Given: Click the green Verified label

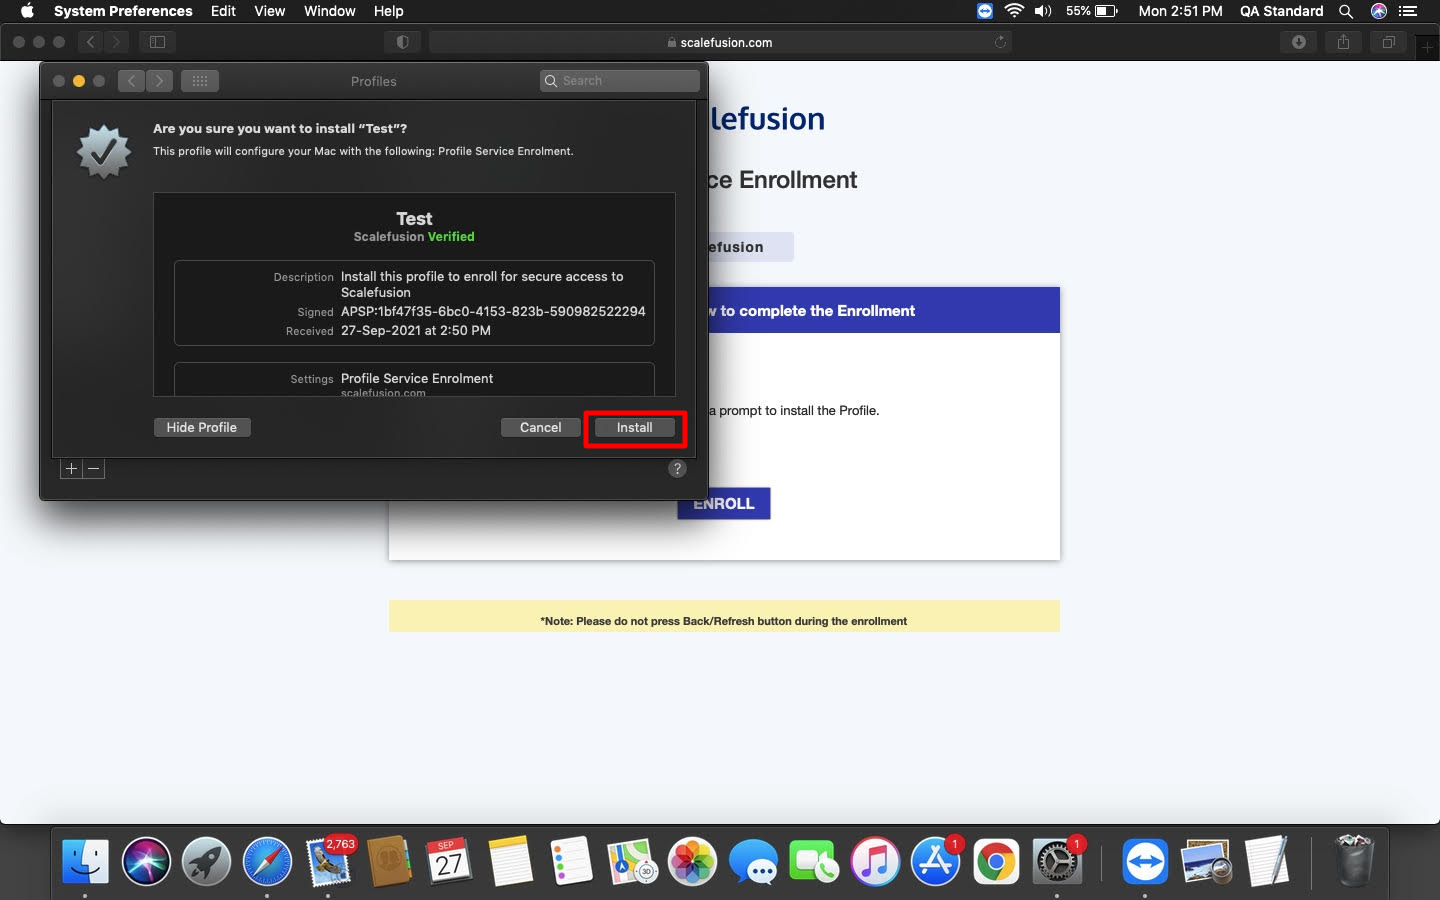Looking at the screenshot, I should point(451,237).
